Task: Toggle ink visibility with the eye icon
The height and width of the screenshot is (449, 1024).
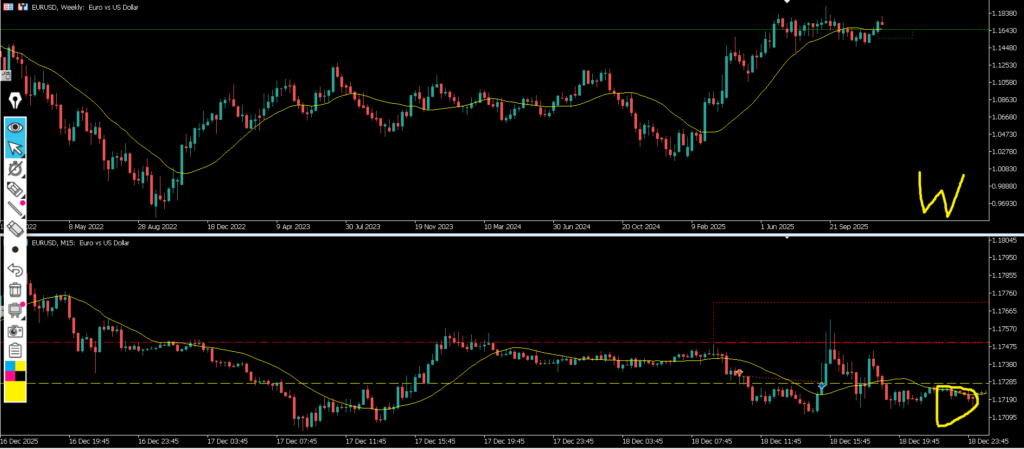Action: click(x=15, y=128)
